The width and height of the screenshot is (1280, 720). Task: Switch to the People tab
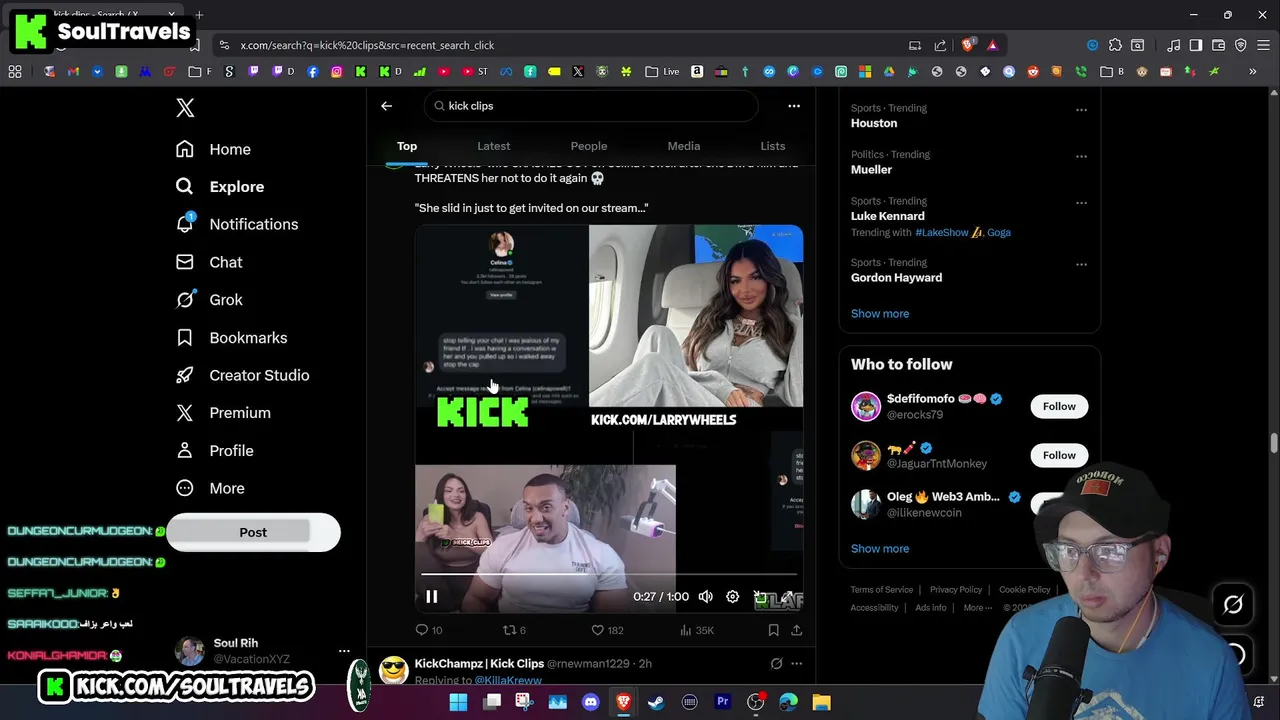pyautogui.click(x=589, y=146)
